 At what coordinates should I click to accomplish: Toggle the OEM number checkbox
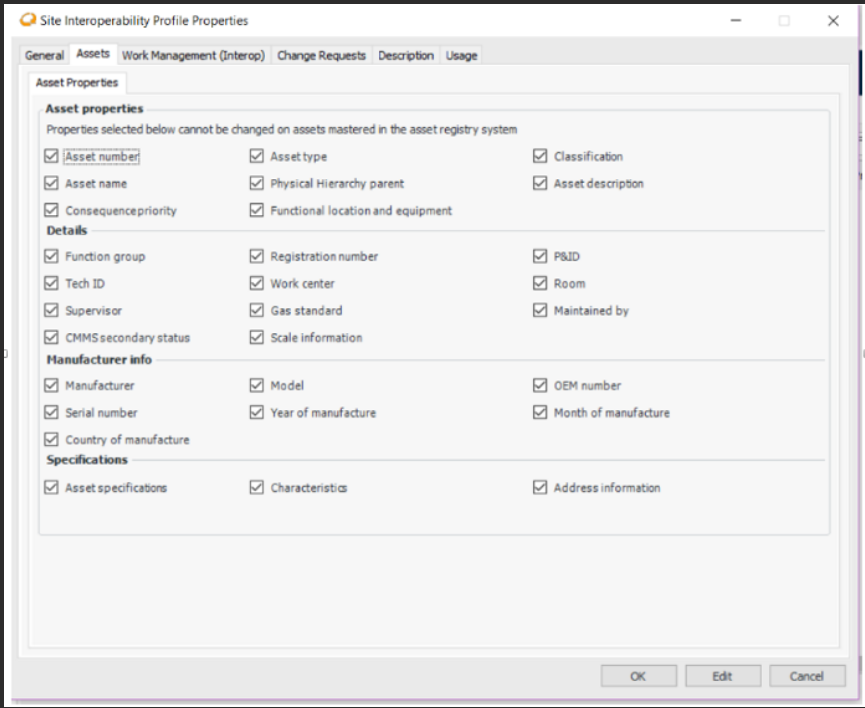point(540,385)
